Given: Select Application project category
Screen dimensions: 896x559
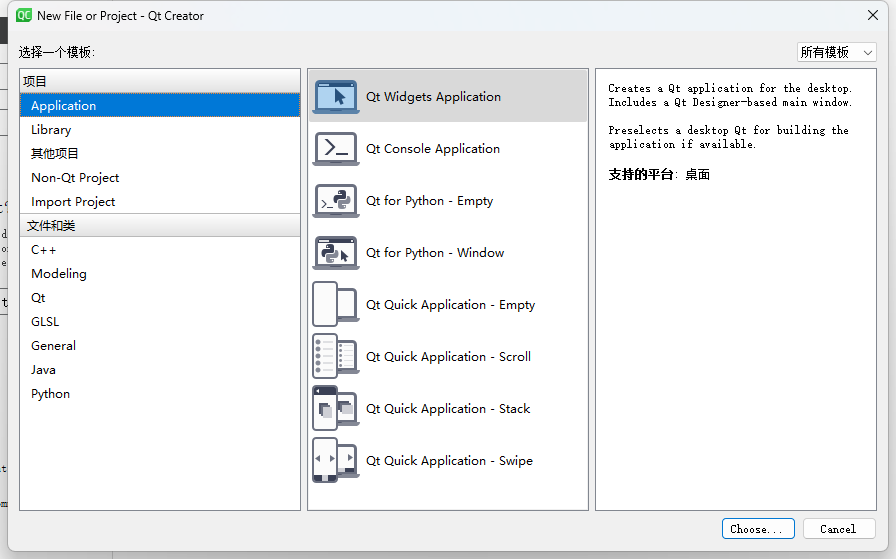Looking at the screenshot, I should [x=160, y=106].
